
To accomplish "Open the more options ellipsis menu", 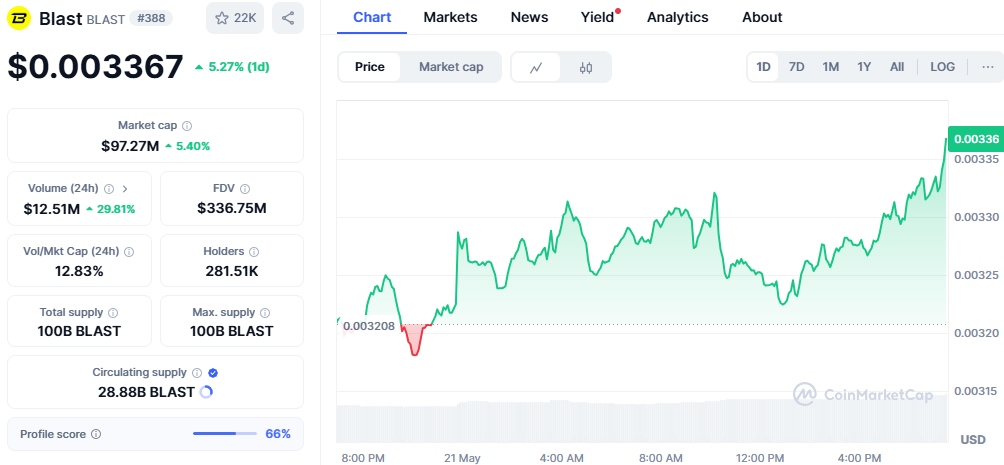I will [988, 67].
